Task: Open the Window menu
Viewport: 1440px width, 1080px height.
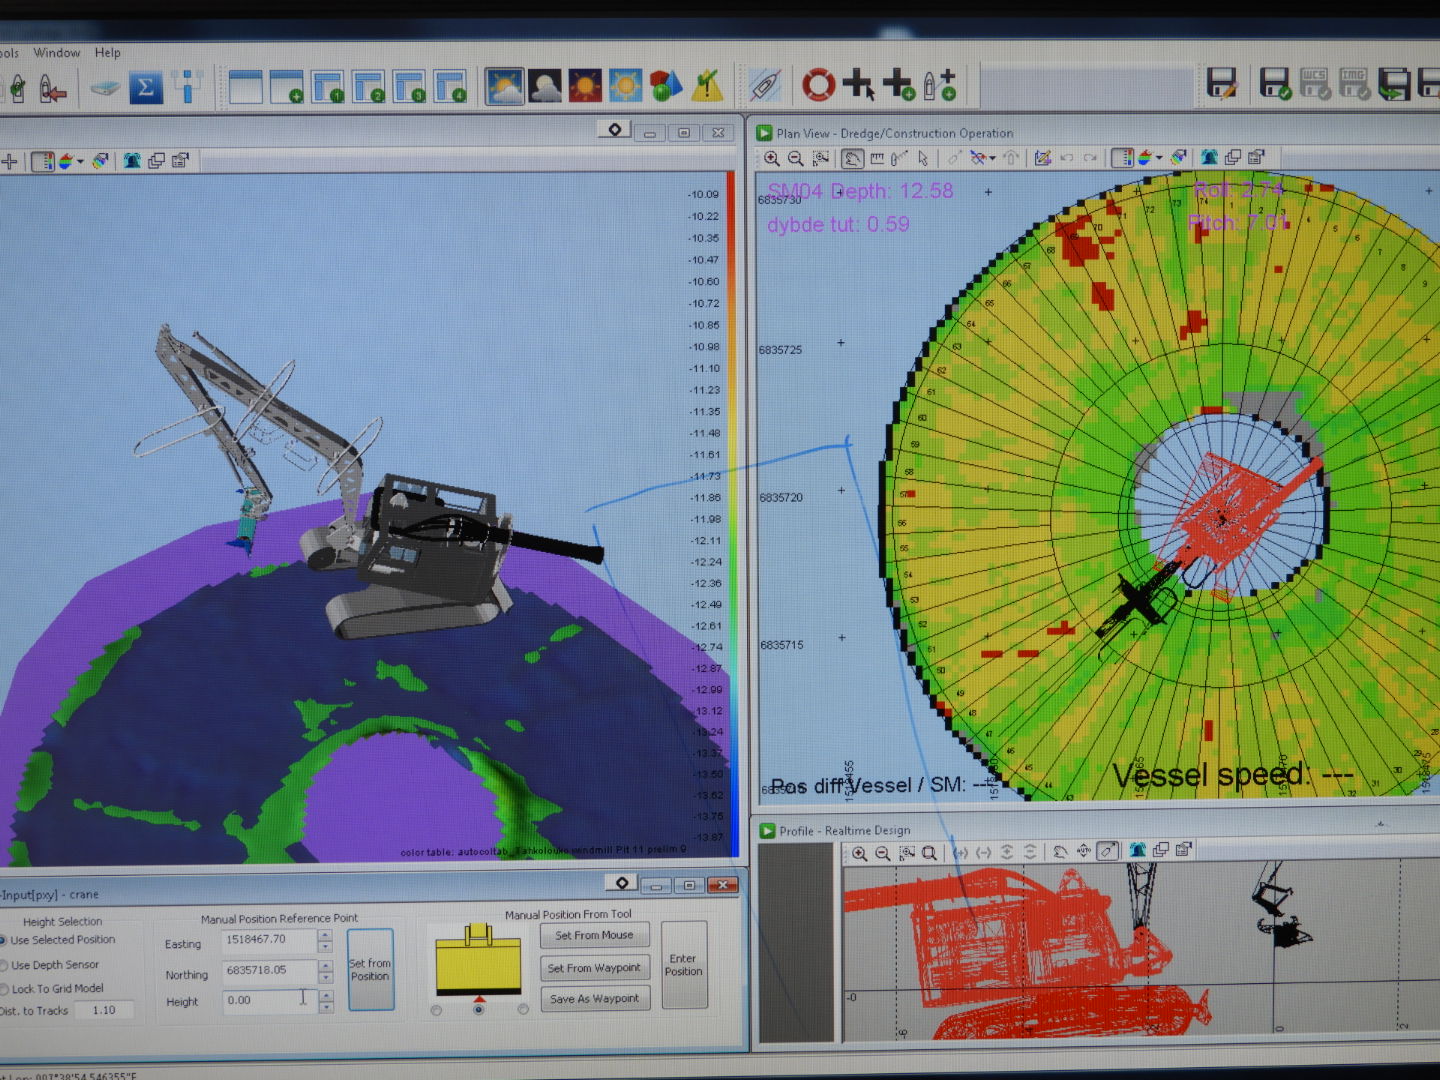Action: pos(56,53)
